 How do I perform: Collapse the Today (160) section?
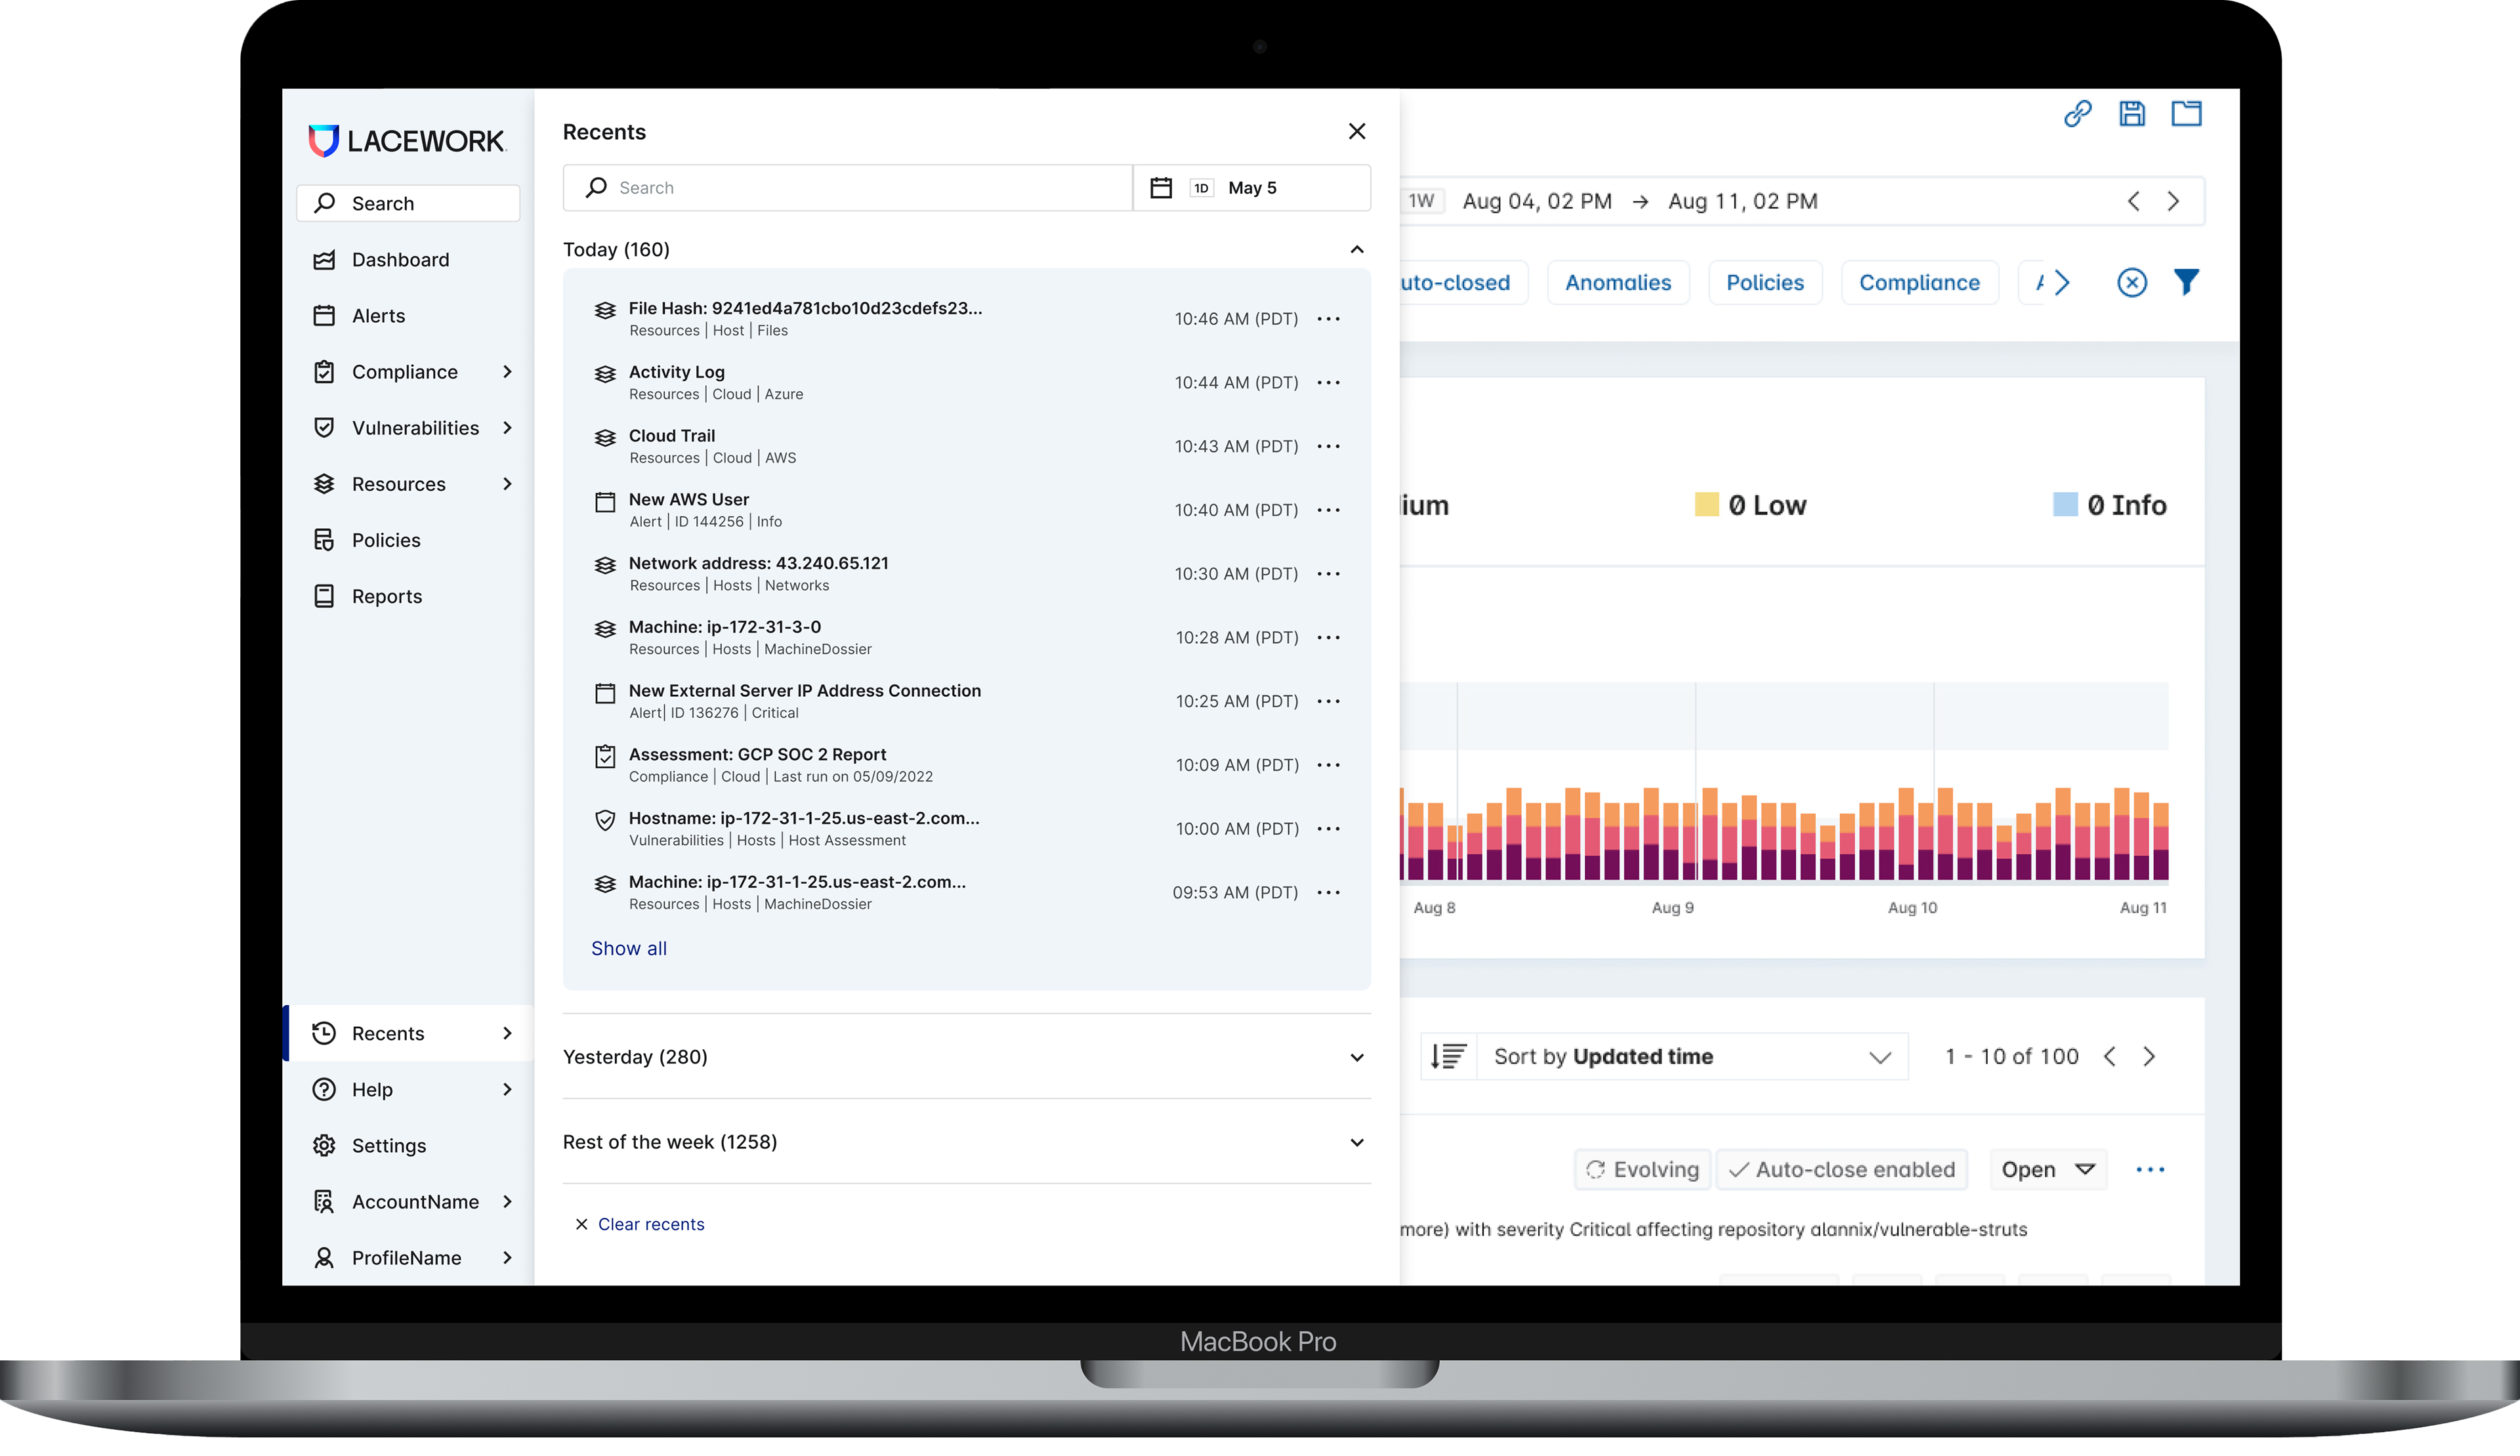point(1357,249)
